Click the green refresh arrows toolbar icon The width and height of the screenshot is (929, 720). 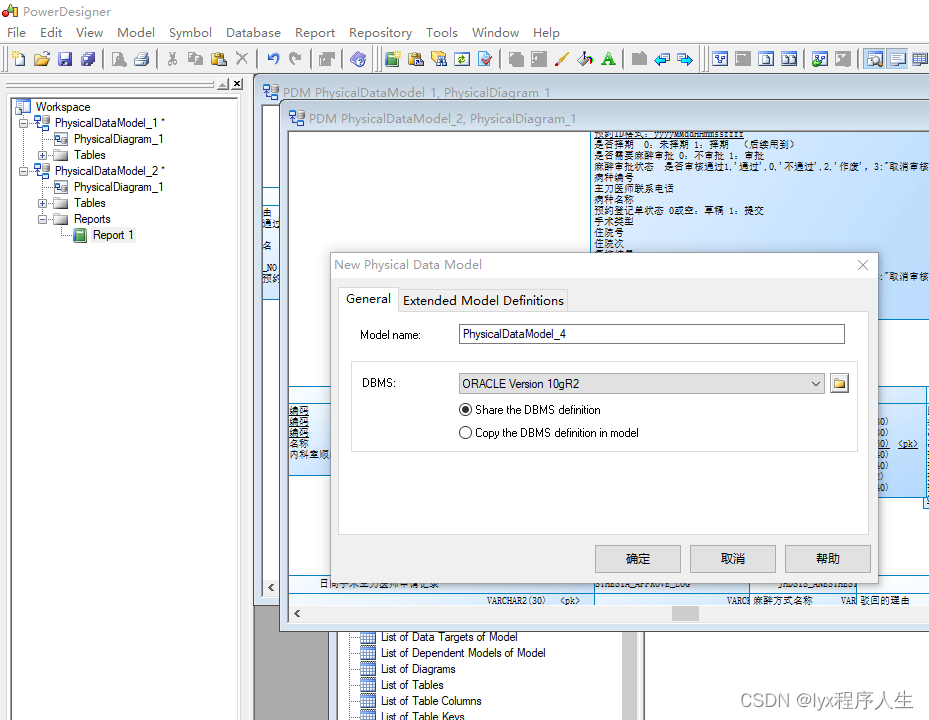462,59
